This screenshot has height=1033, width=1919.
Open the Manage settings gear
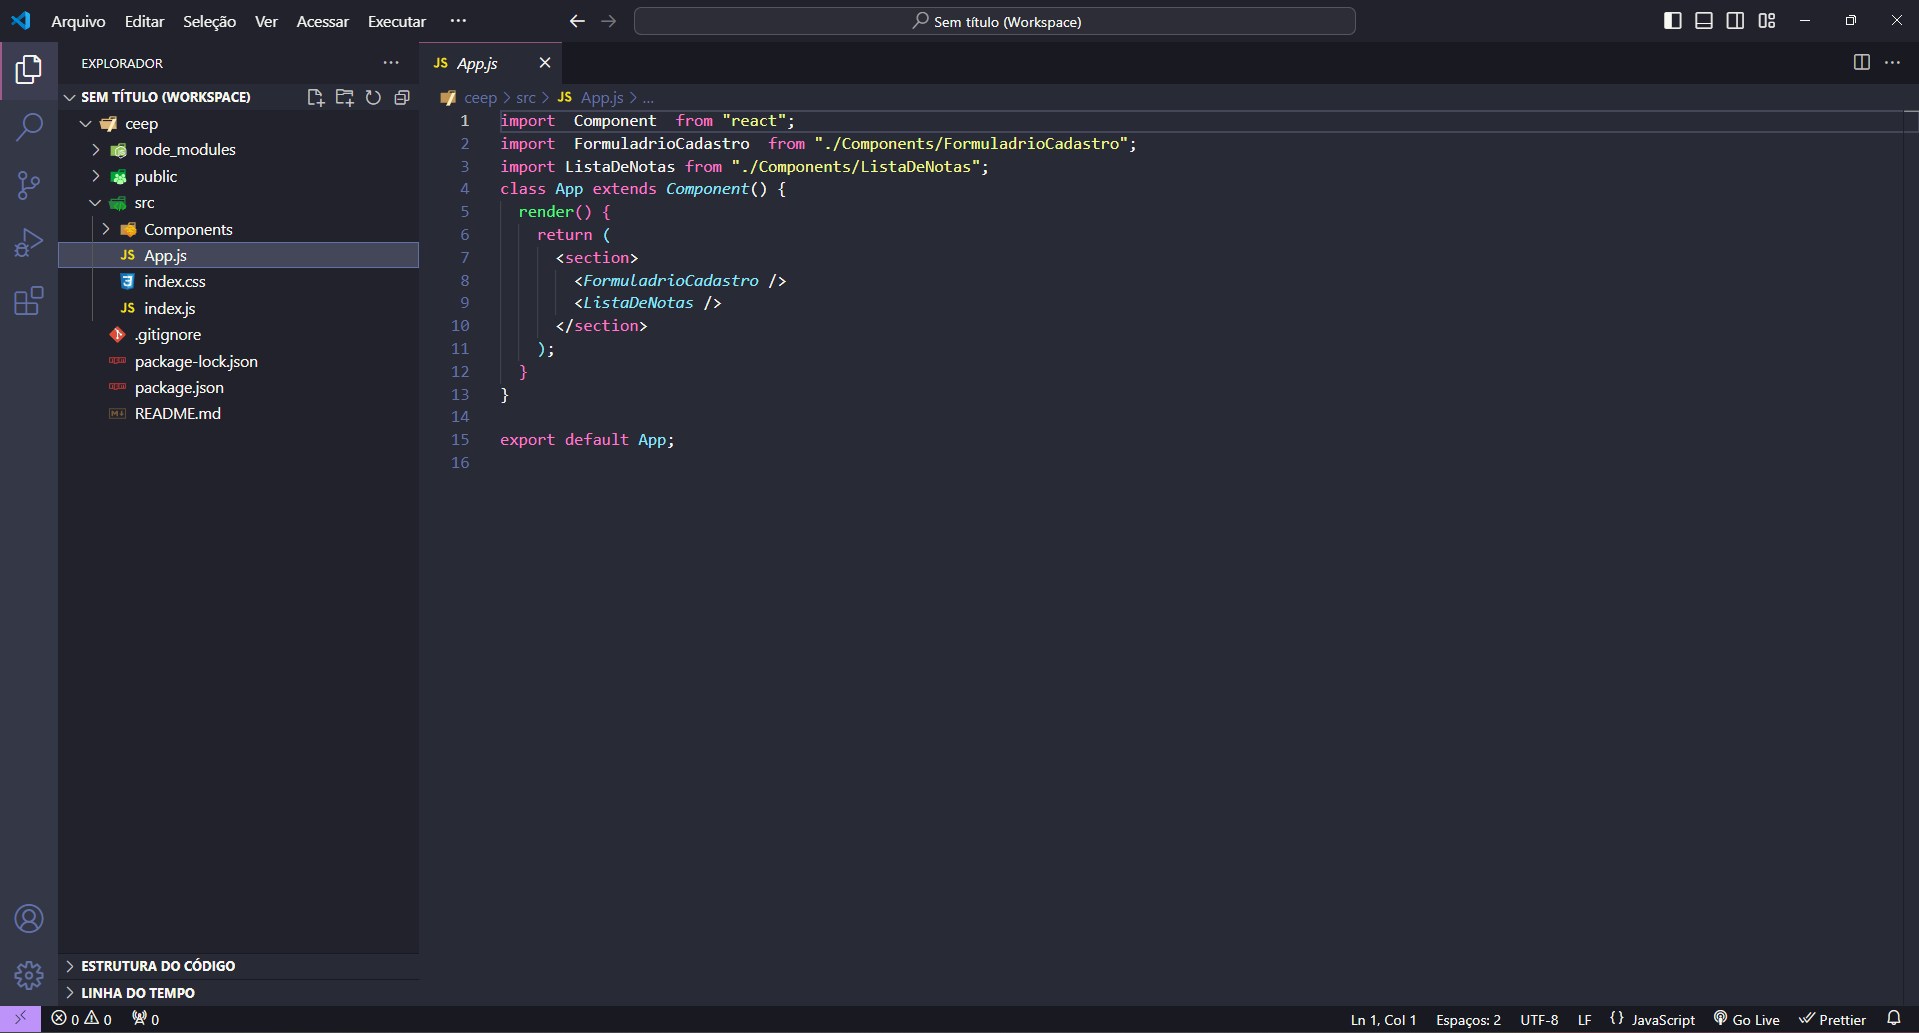(29, 975)
